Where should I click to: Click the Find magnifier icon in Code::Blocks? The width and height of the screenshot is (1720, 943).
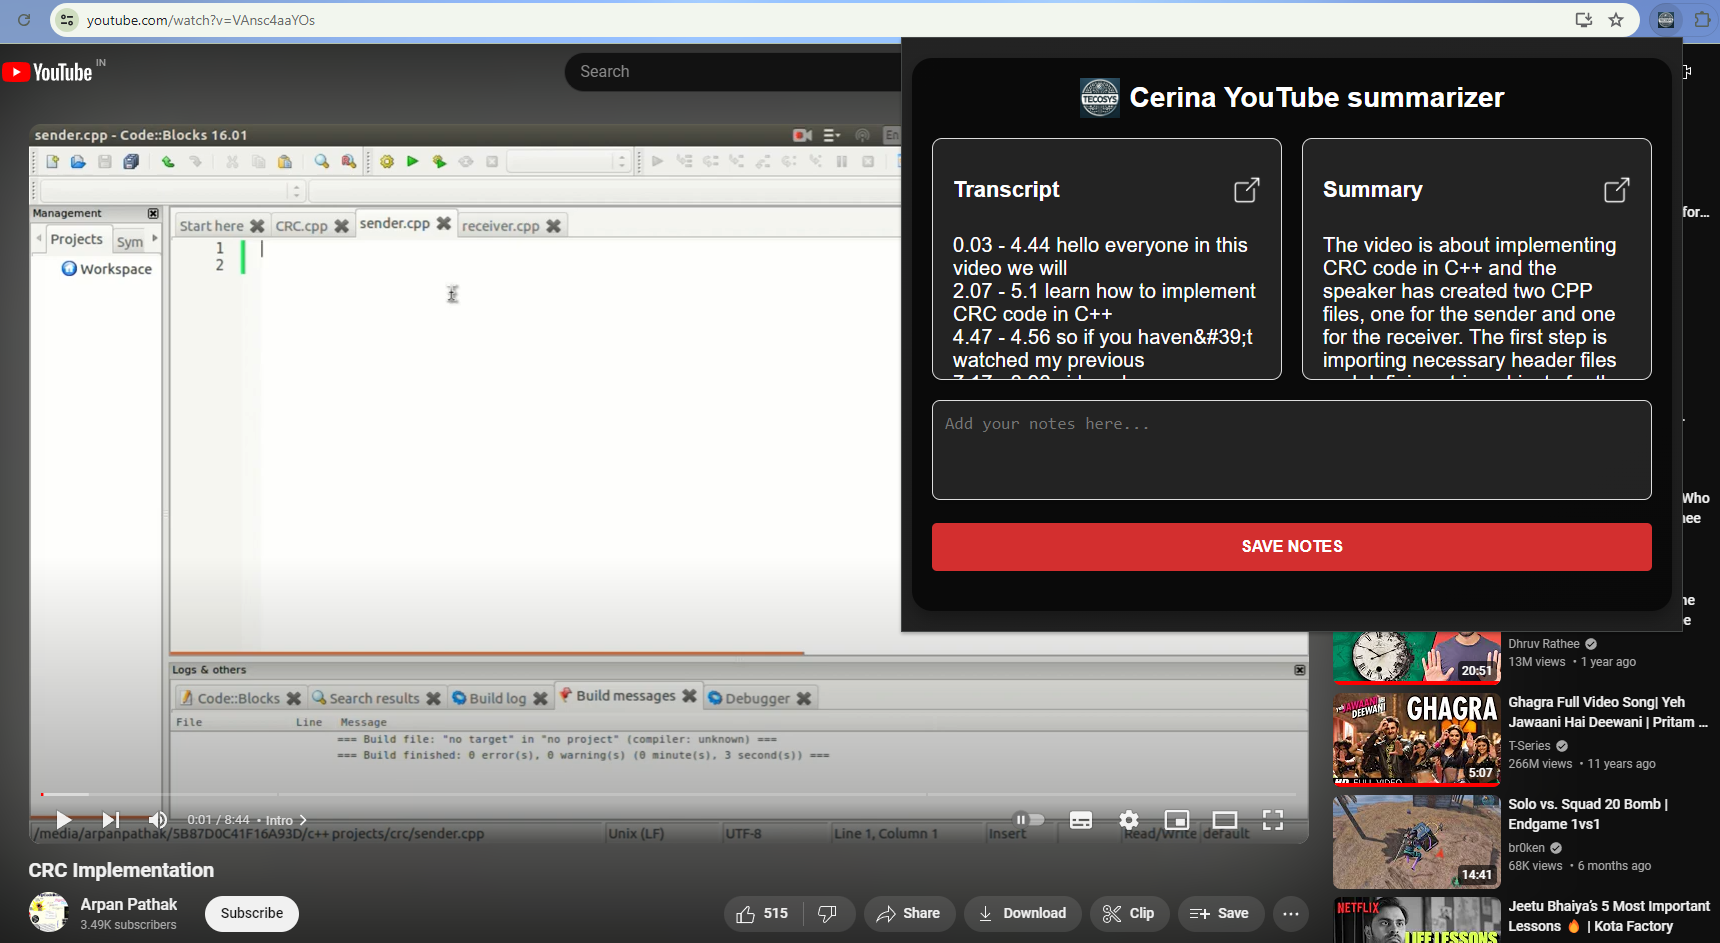point(321,161)
